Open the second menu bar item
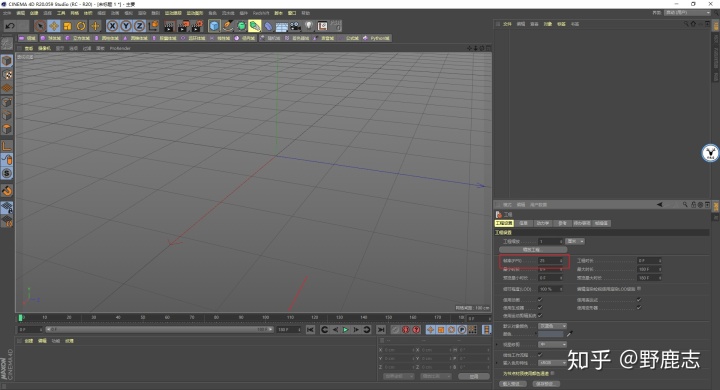The width and height of the screenshot is (720, 390). click(x=21, y=13)
